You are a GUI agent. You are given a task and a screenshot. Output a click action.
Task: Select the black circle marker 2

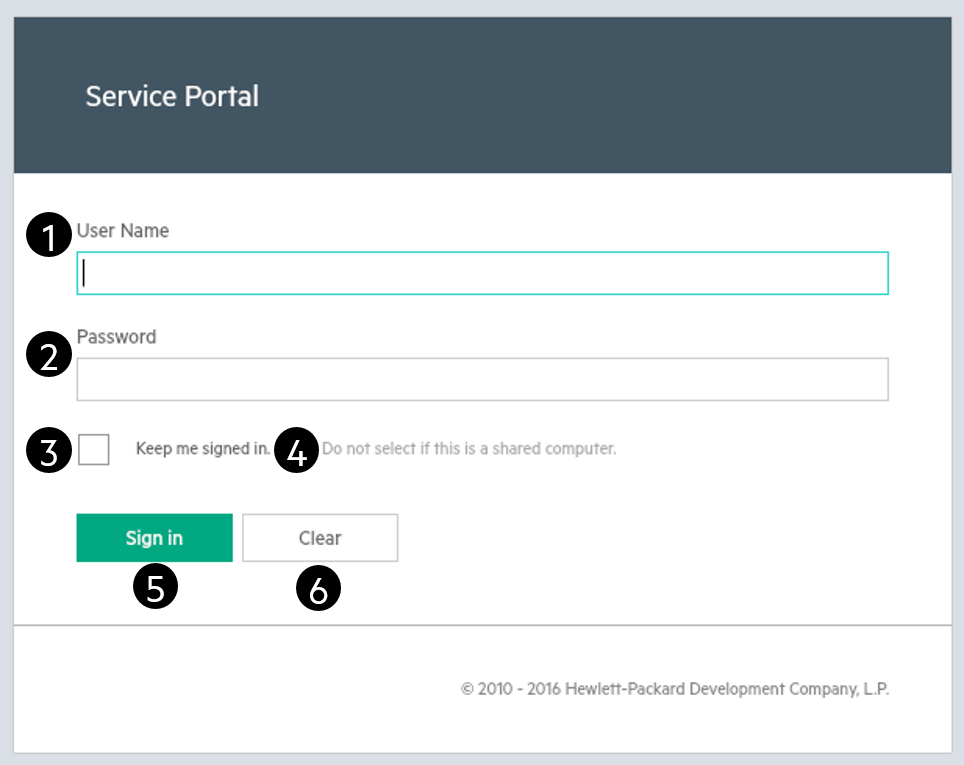[49, 355]
